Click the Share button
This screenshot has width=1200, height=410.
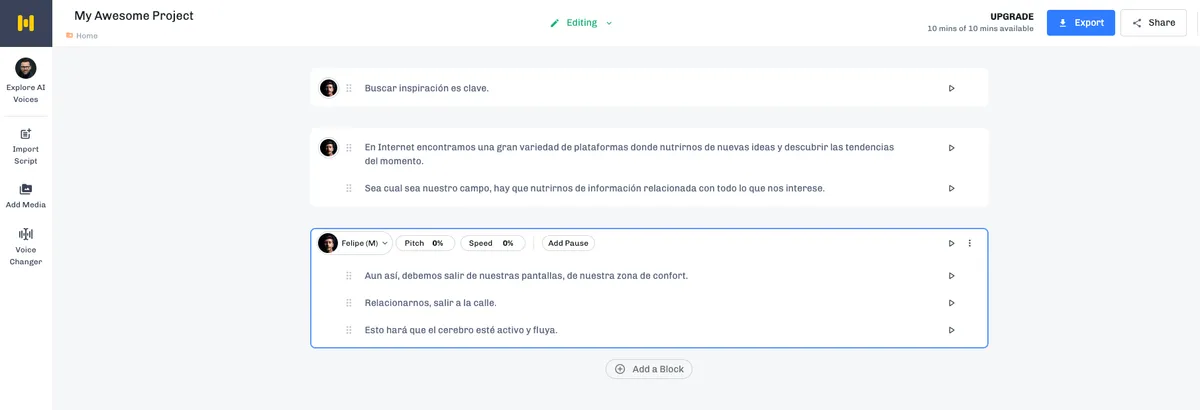tap(1153, 23)
